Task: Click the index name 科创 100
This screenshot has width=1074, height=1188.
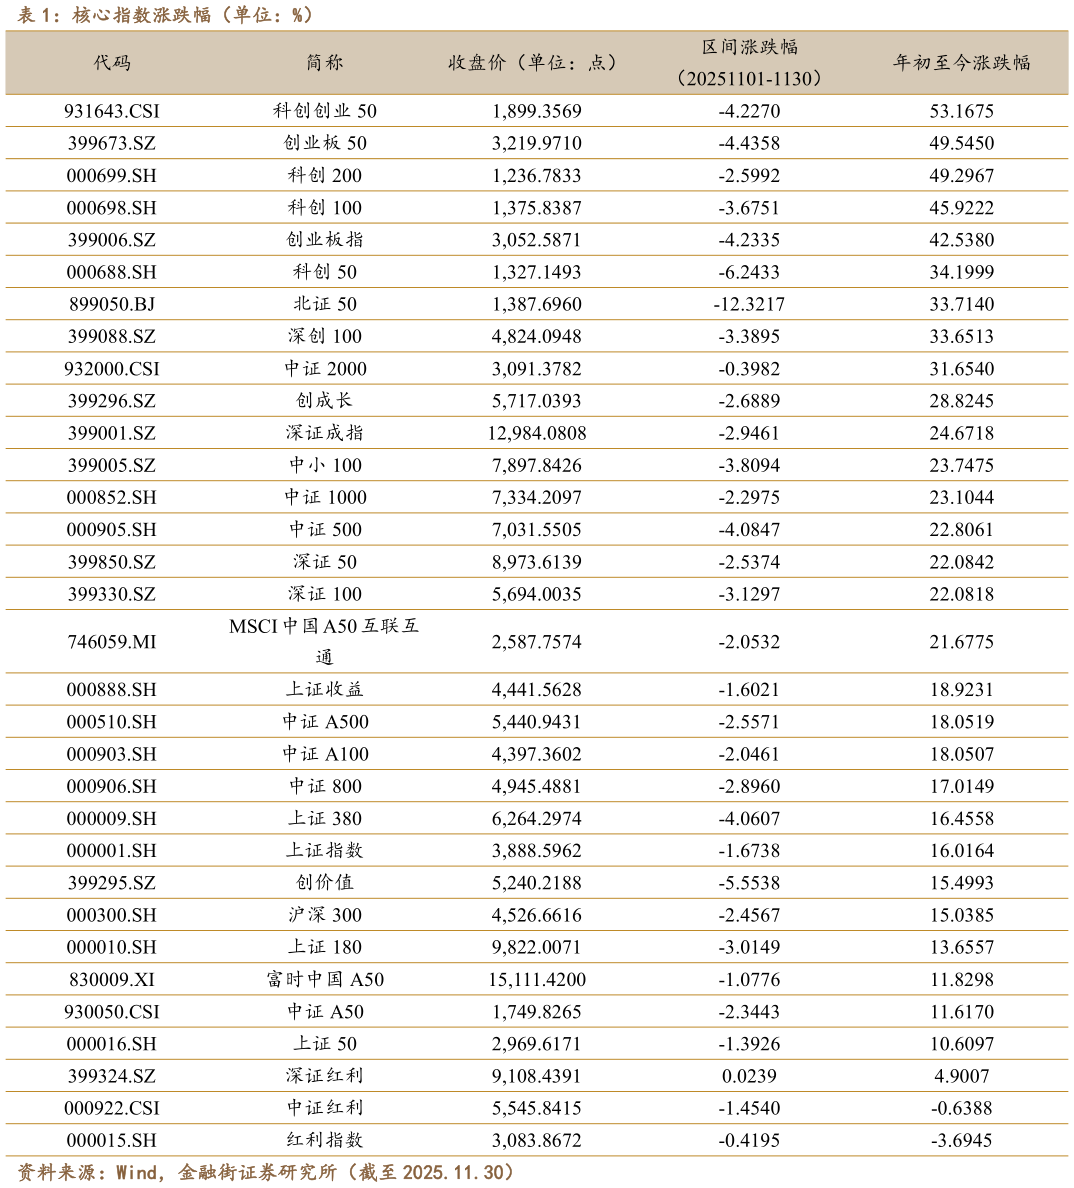Action: click(325, 208)
